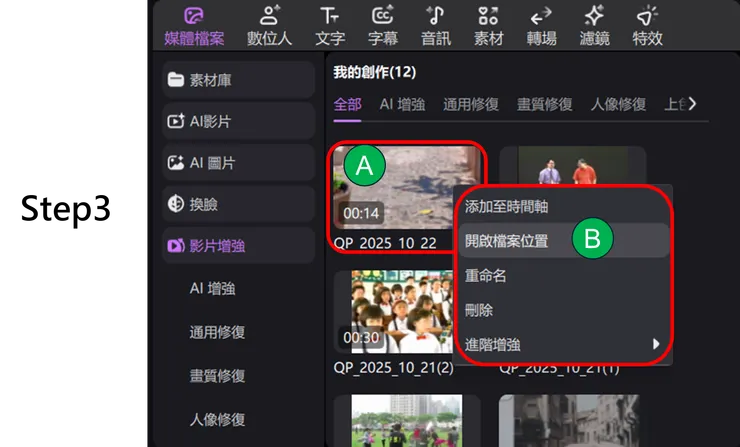Image resolution: width=740 pixels, height=447 pixels.
Task: Open the 字幕 subtitles panel
Action: tap(383, 26)
